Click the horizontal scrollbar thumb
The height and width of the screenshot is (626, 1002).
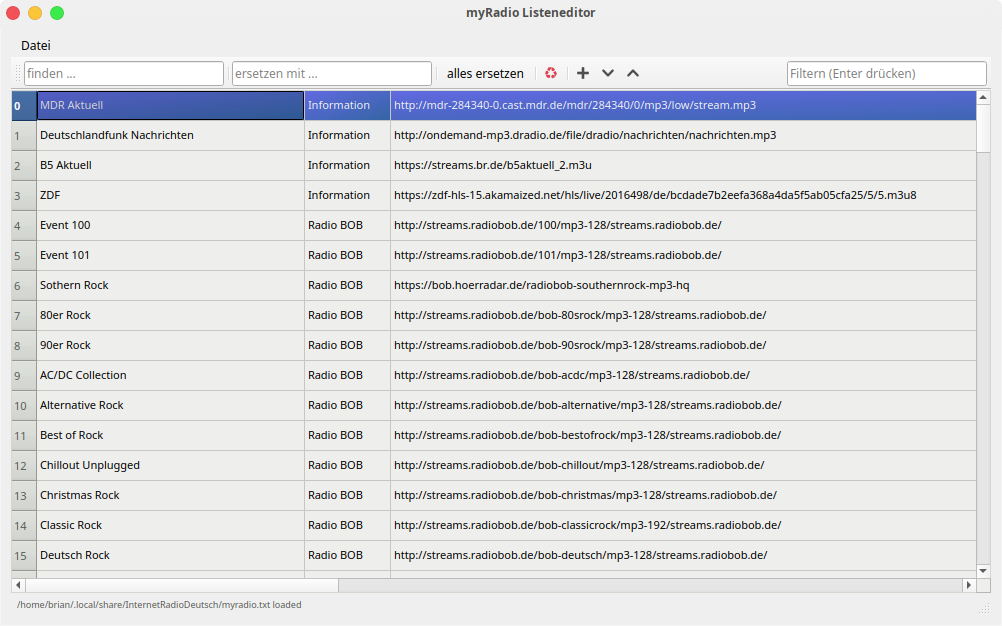pyautogui.click(x=181, y=584)
